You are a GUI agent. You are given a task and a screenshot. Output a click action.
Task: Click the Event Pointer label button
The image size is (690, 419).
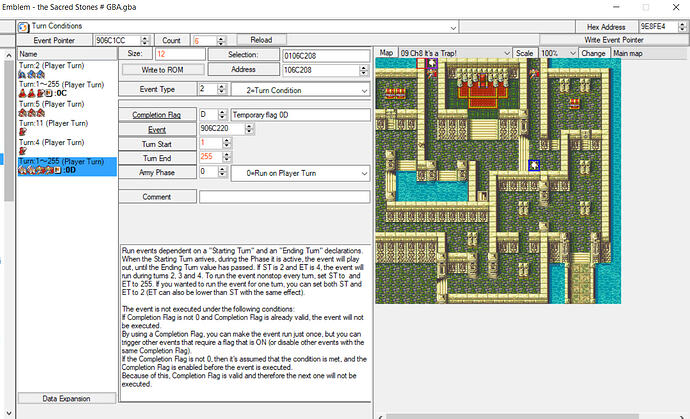(54, 40)
